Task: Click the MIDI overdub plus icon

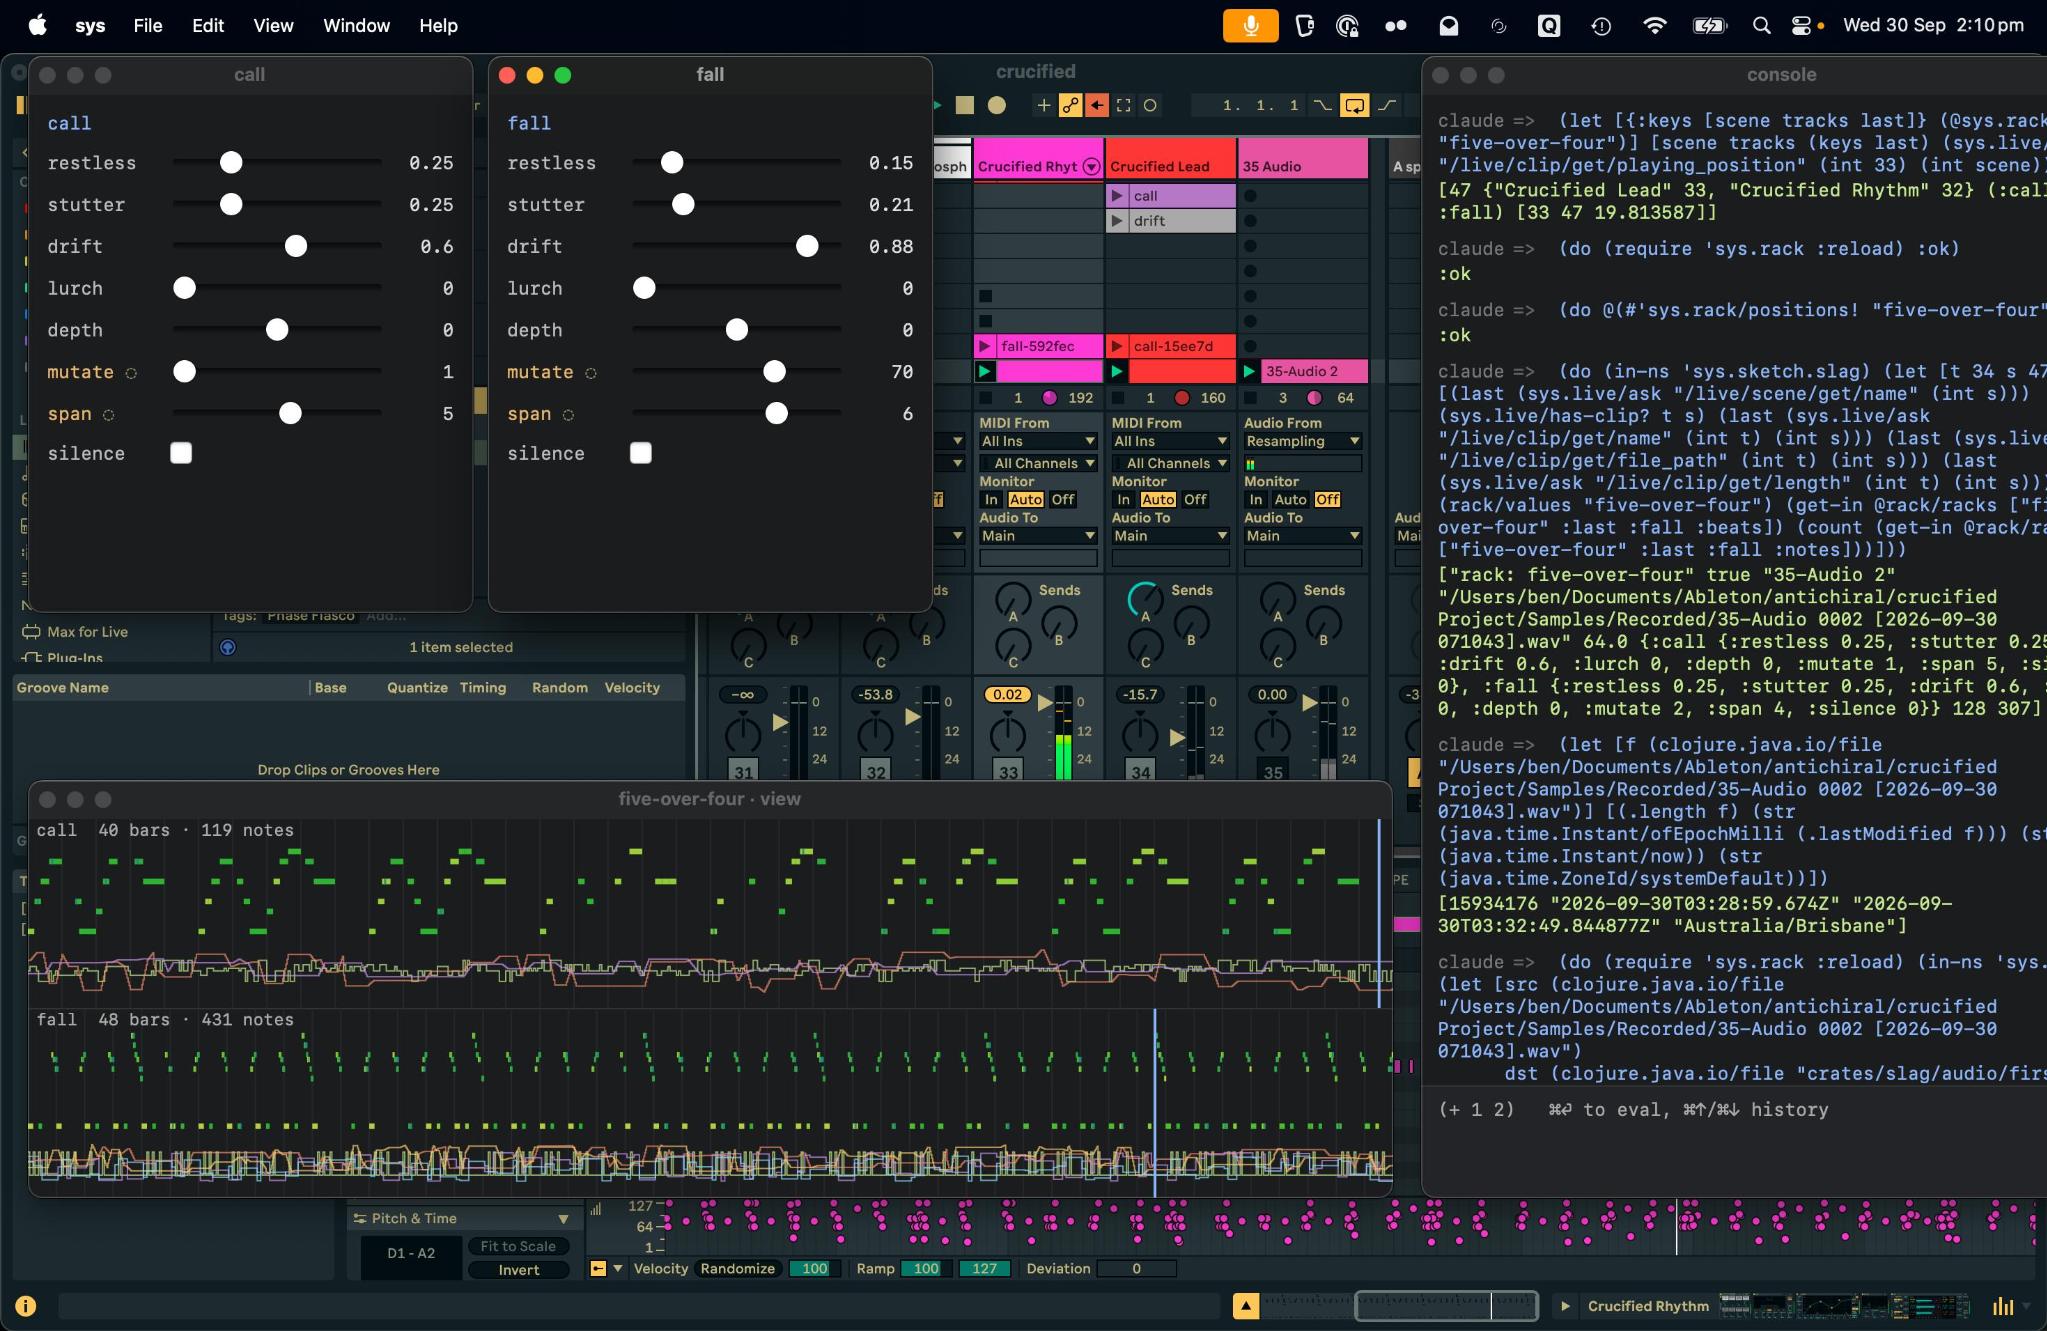Action: click(x=1043, y=105)
